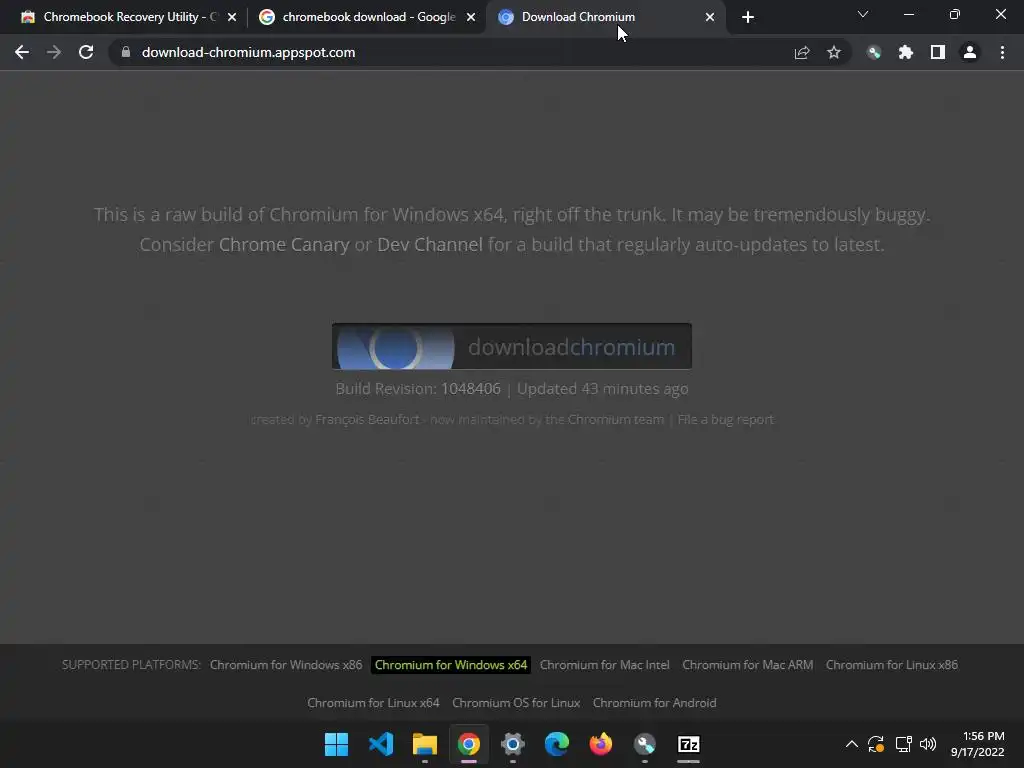Select Chromium for Android
This screenshot has width=1024, height=768.
click(654, 703)
